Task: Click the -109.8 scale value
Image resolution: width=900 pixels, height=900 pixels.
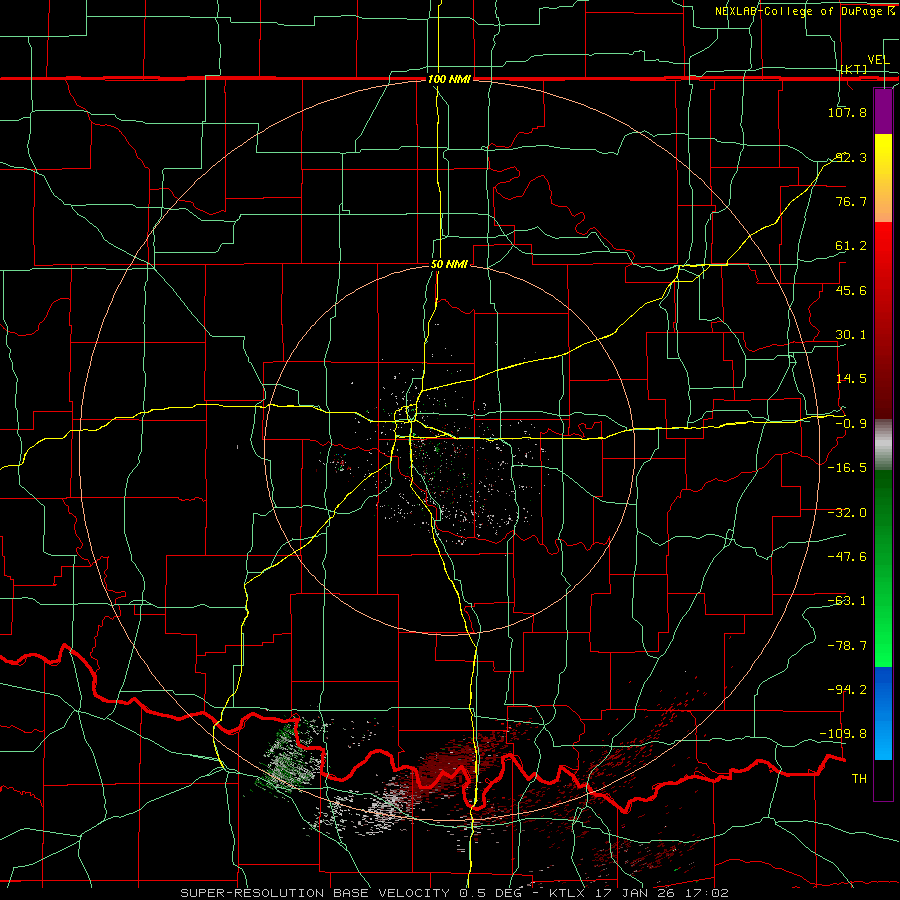Action: click(x=844, y=733)
